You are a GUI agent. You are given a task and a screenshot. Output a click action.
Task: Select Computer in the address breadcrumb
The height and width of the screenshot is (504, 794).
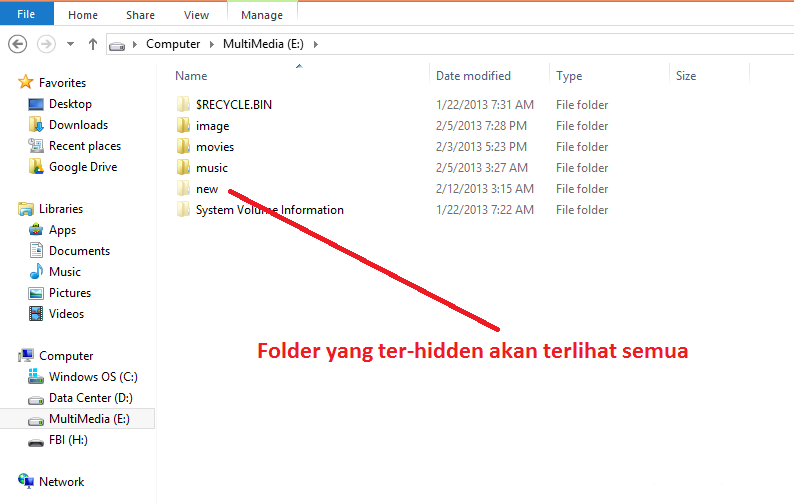(x=173, y=44)
